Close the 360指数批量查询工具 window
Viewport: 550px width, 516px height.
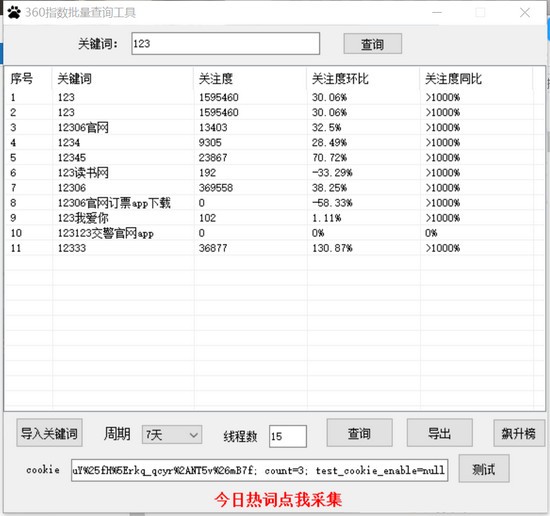[525, 13]
